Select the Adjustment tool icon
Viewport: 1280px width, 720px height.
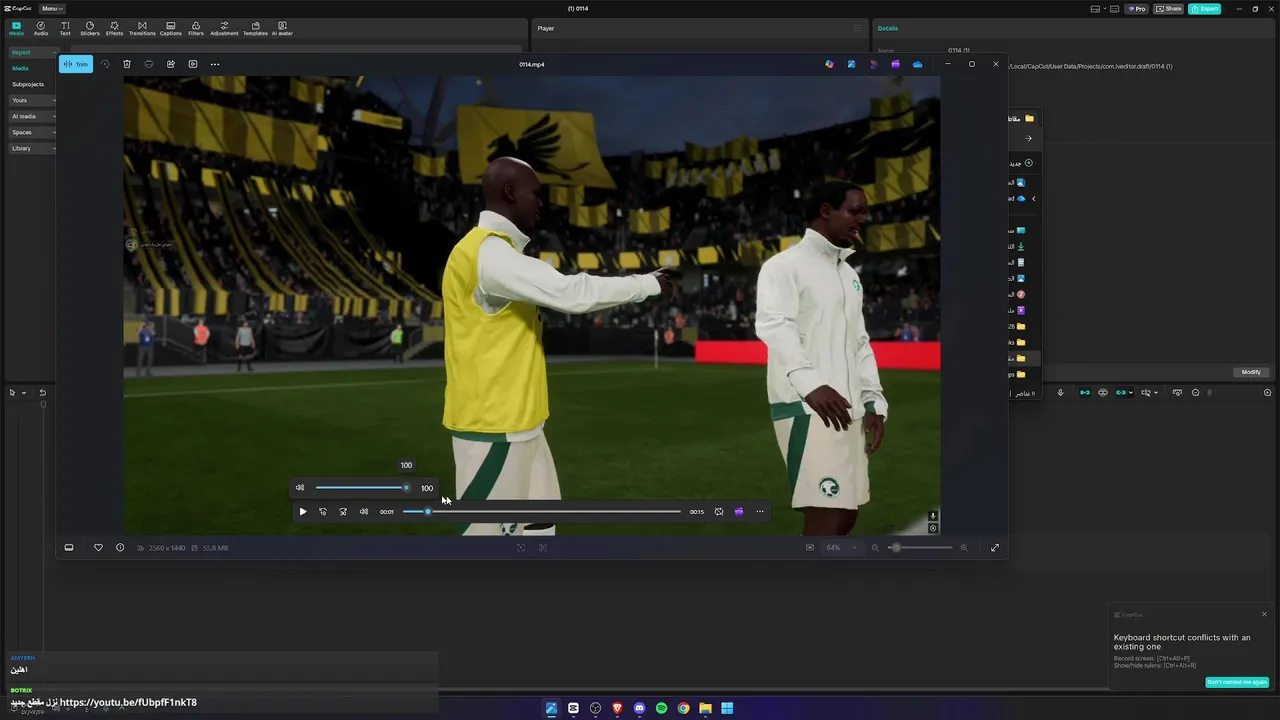(224, 28)
